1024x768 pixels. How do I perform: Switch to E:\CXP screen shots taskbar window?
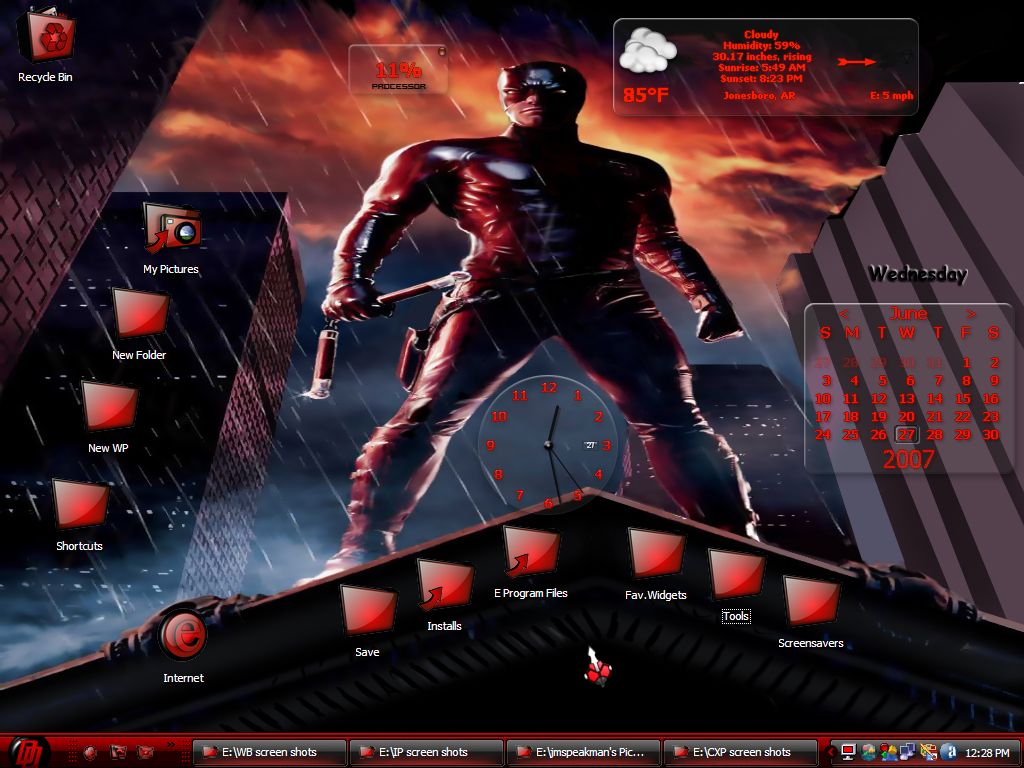pos(741,752)
